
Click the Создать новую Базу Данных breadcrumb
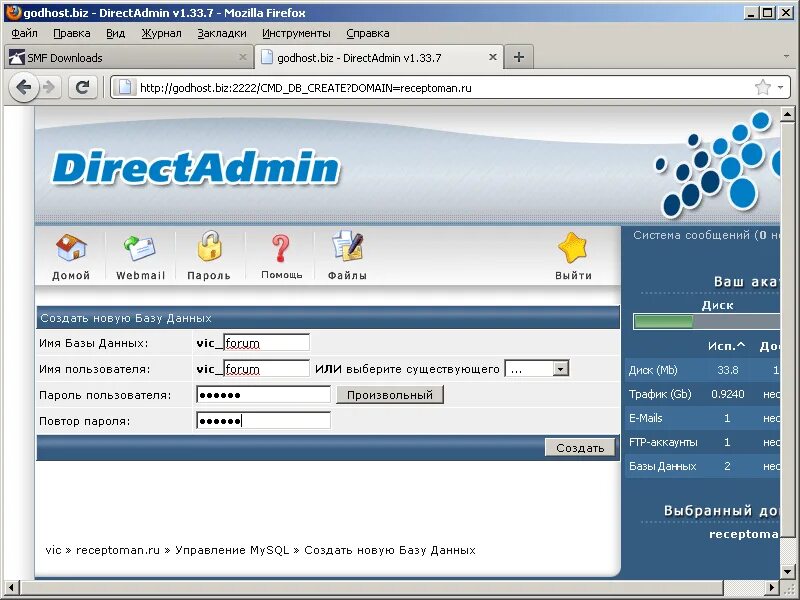pos(390,550)
